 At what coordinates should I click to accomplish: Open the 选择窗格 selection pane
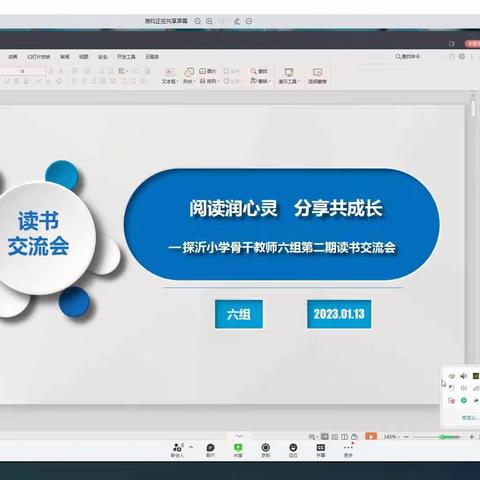(x=317, y=76)
